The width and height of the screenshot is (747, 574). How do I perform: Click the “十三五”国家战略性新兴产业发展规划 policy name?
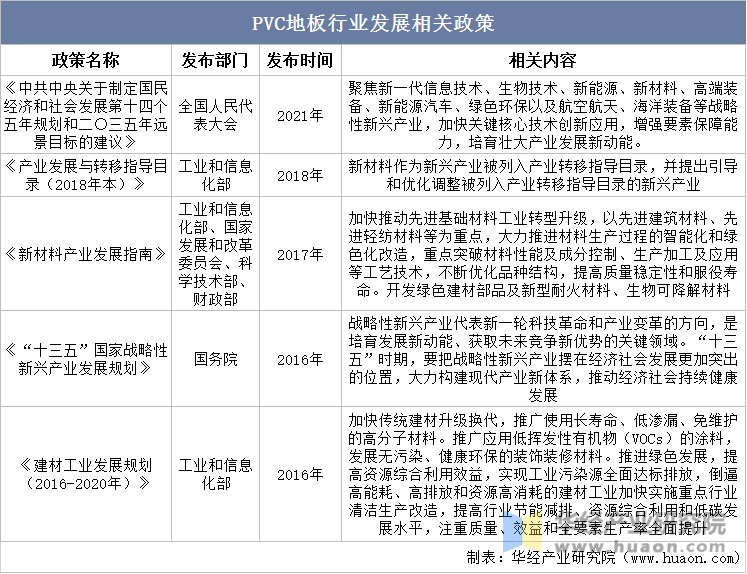(x=85, y=358)
